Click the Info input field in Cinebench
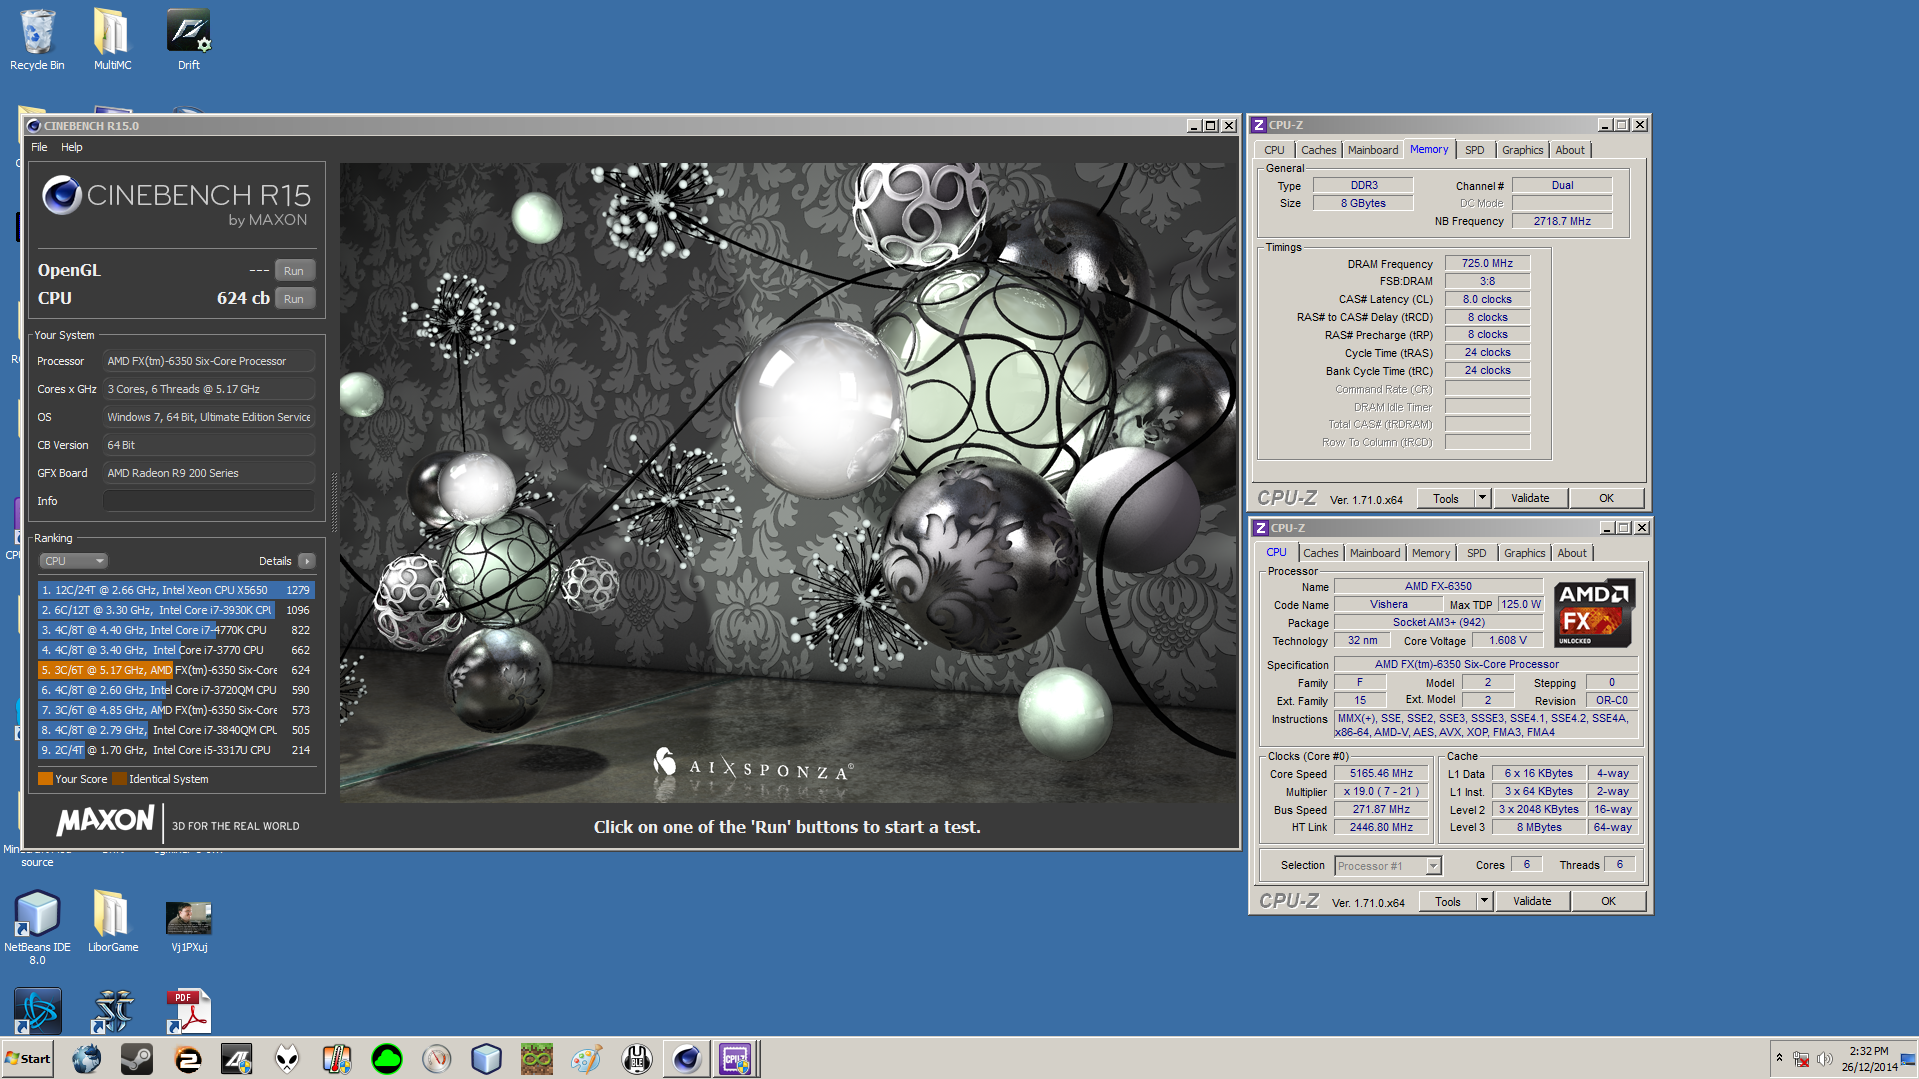The image size is (1919, 1079). (x=209, y=501)
